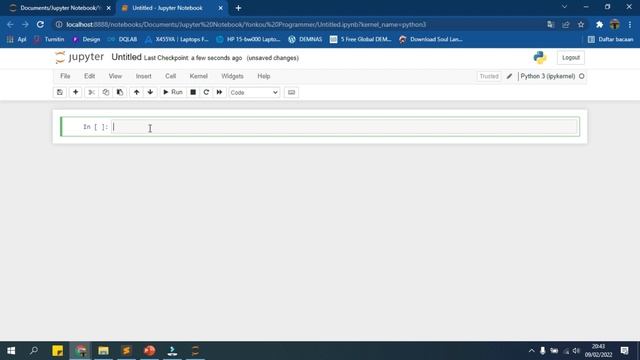The image size is (640, 360).
Task: Rename the notebook title Untitled
Action: [x=127, y=57]
